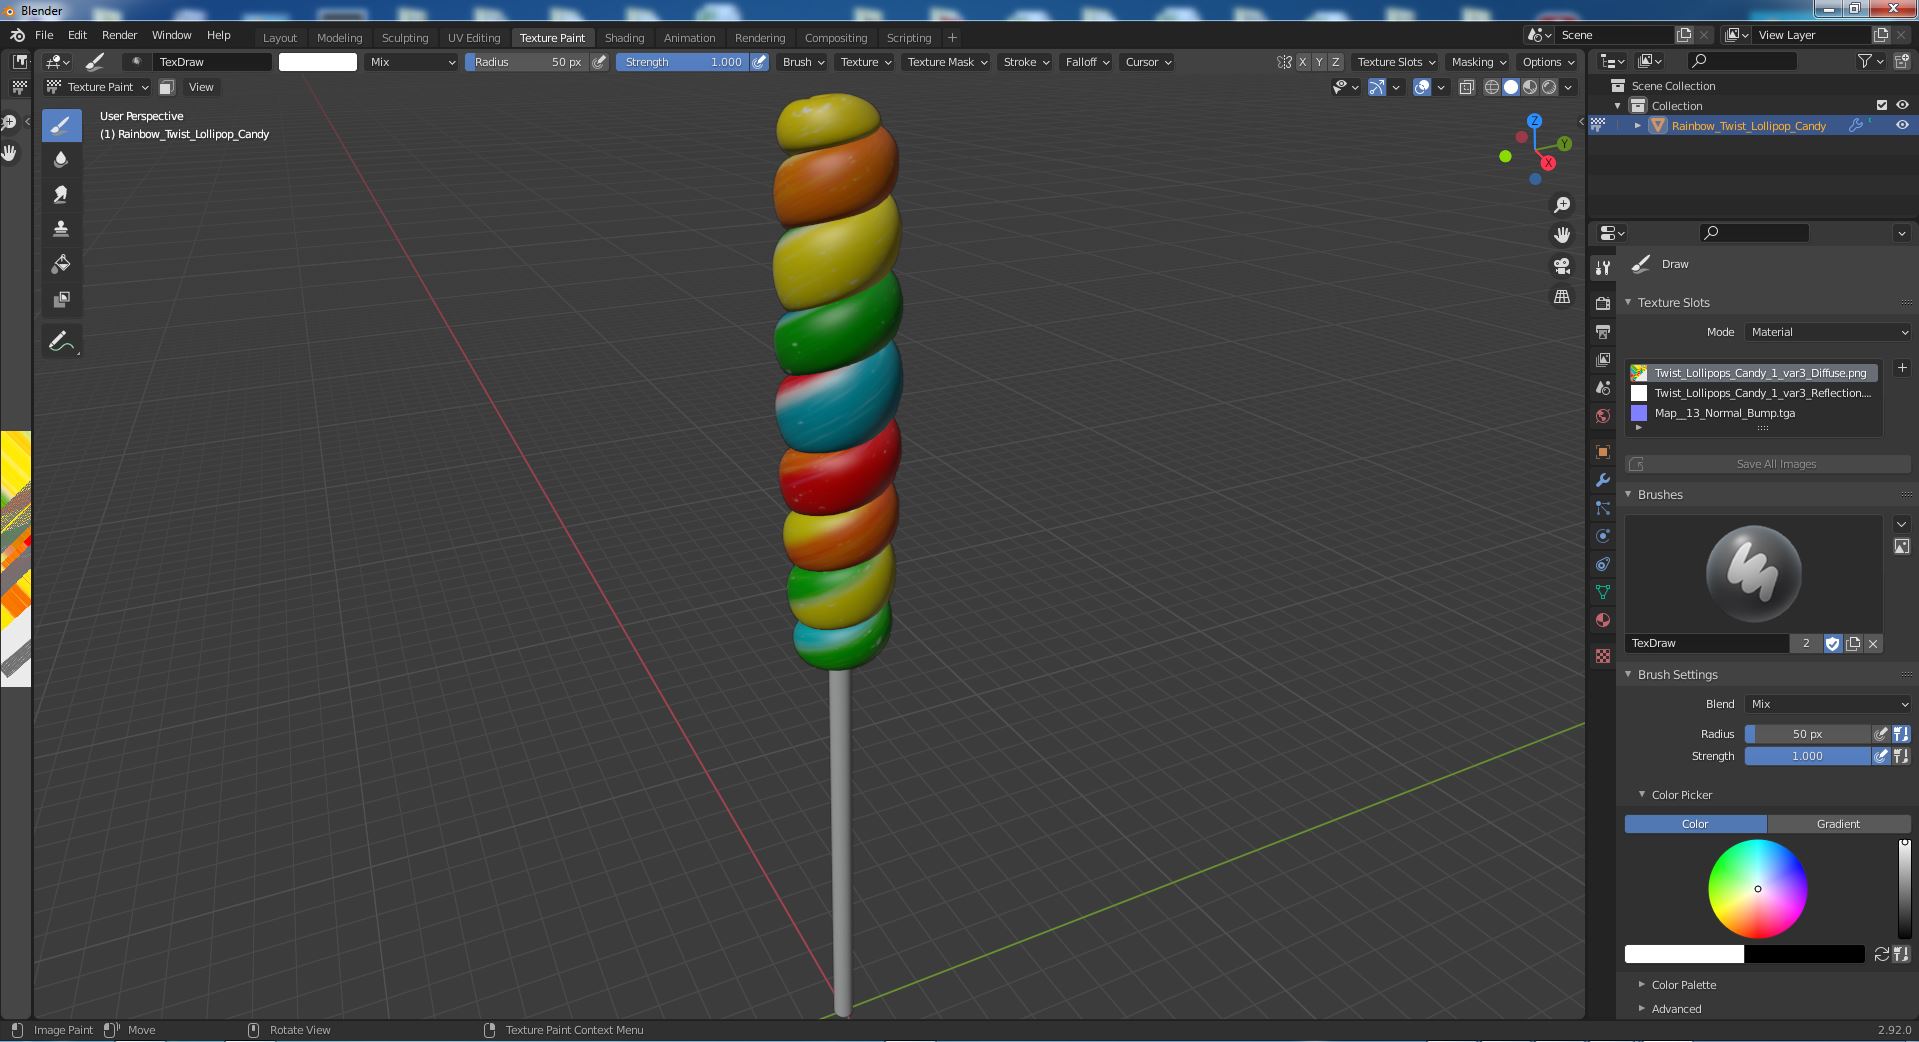The height and width of the screenshot is (1042, 1919).
Task: Select Map__13_Normal_Bump.tga texture slot
Action: coord(1754,413)
